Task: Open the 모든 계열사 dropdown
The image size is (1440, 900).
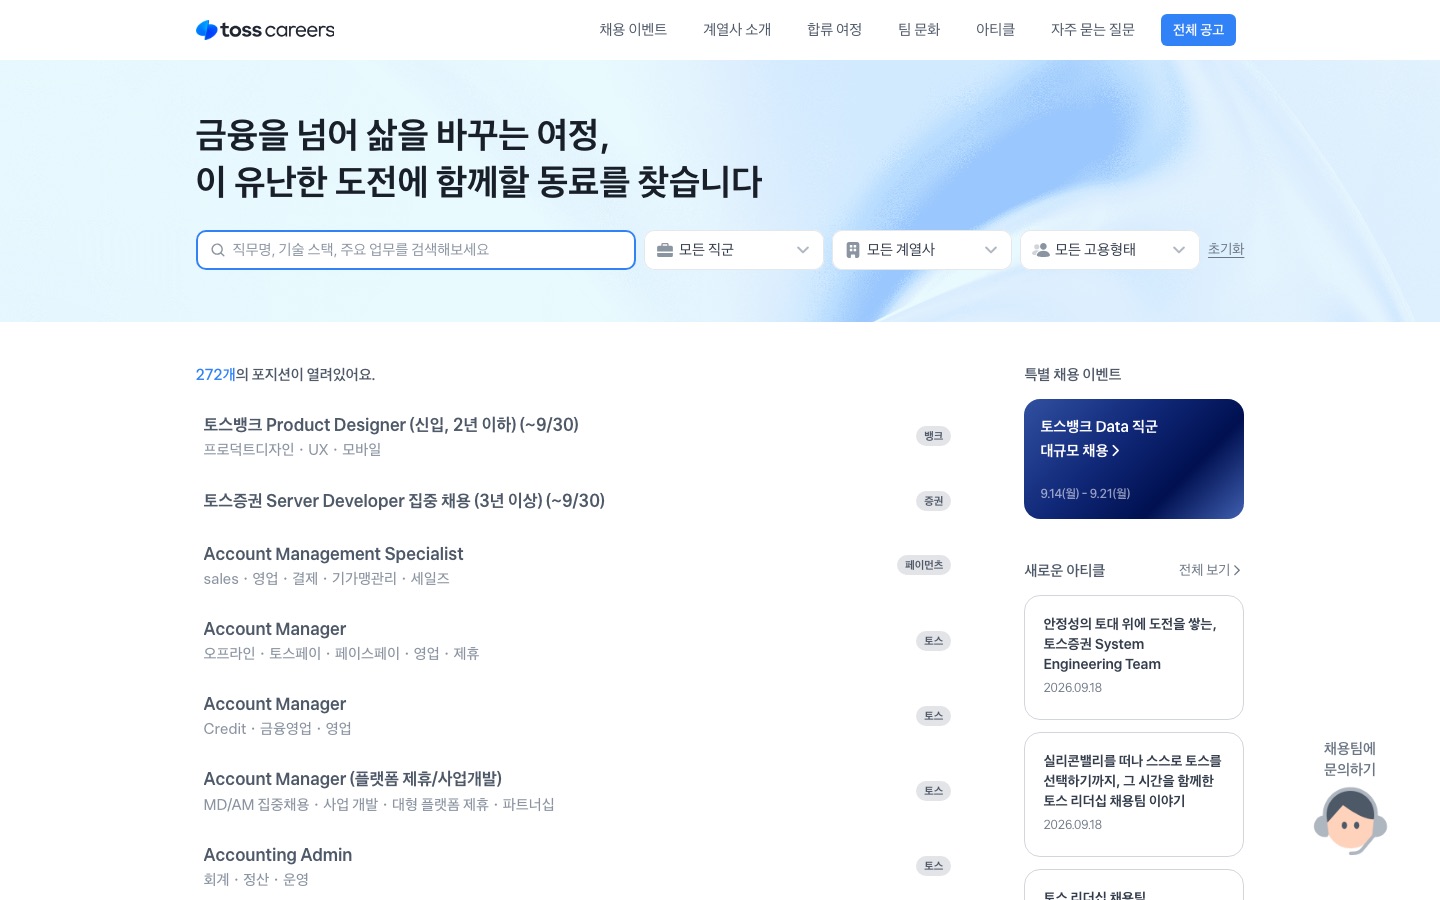Action: (x=922, y=250)
